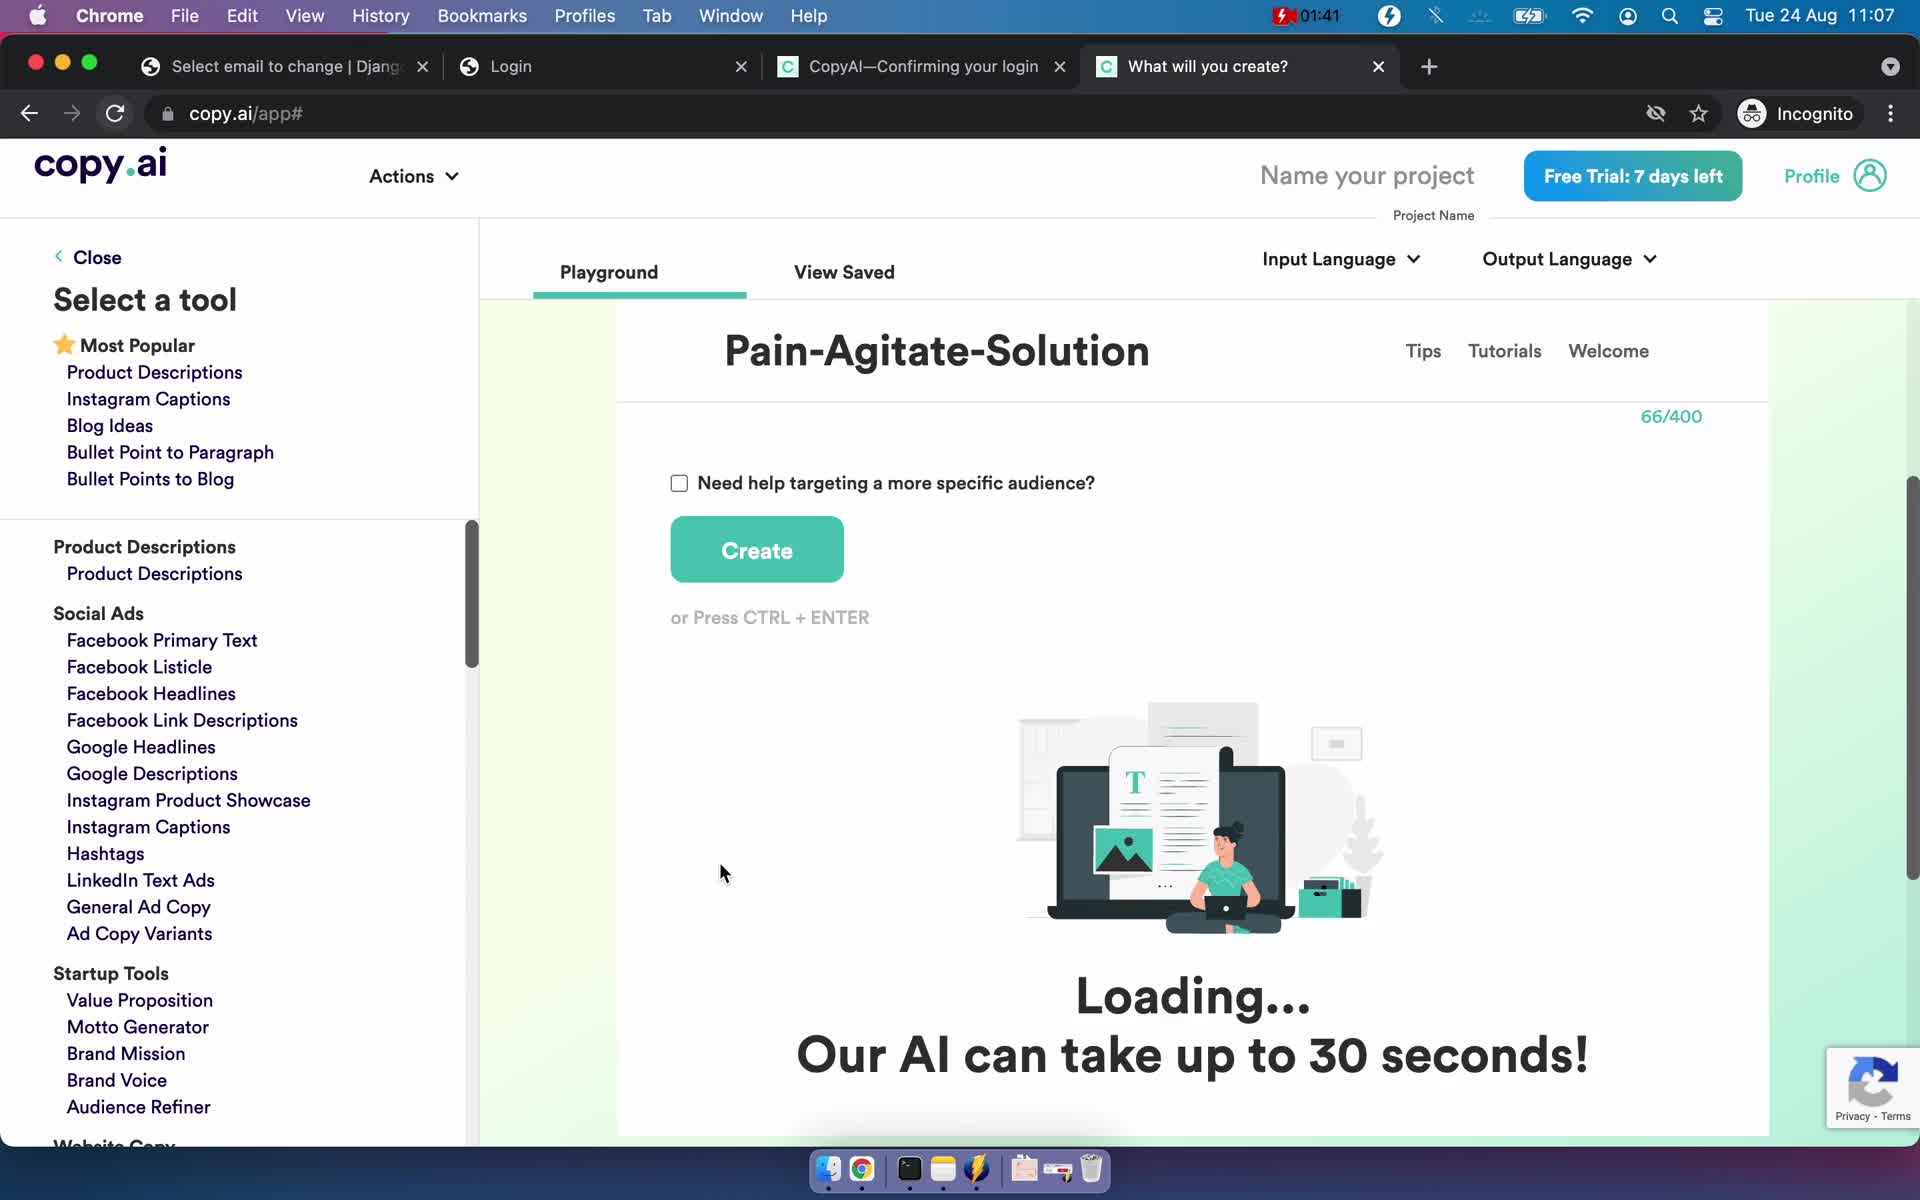Viewport: 1920px width, 1200px height.
Task: Select Audience Refiner tool
Action: tap(139, 1108)
